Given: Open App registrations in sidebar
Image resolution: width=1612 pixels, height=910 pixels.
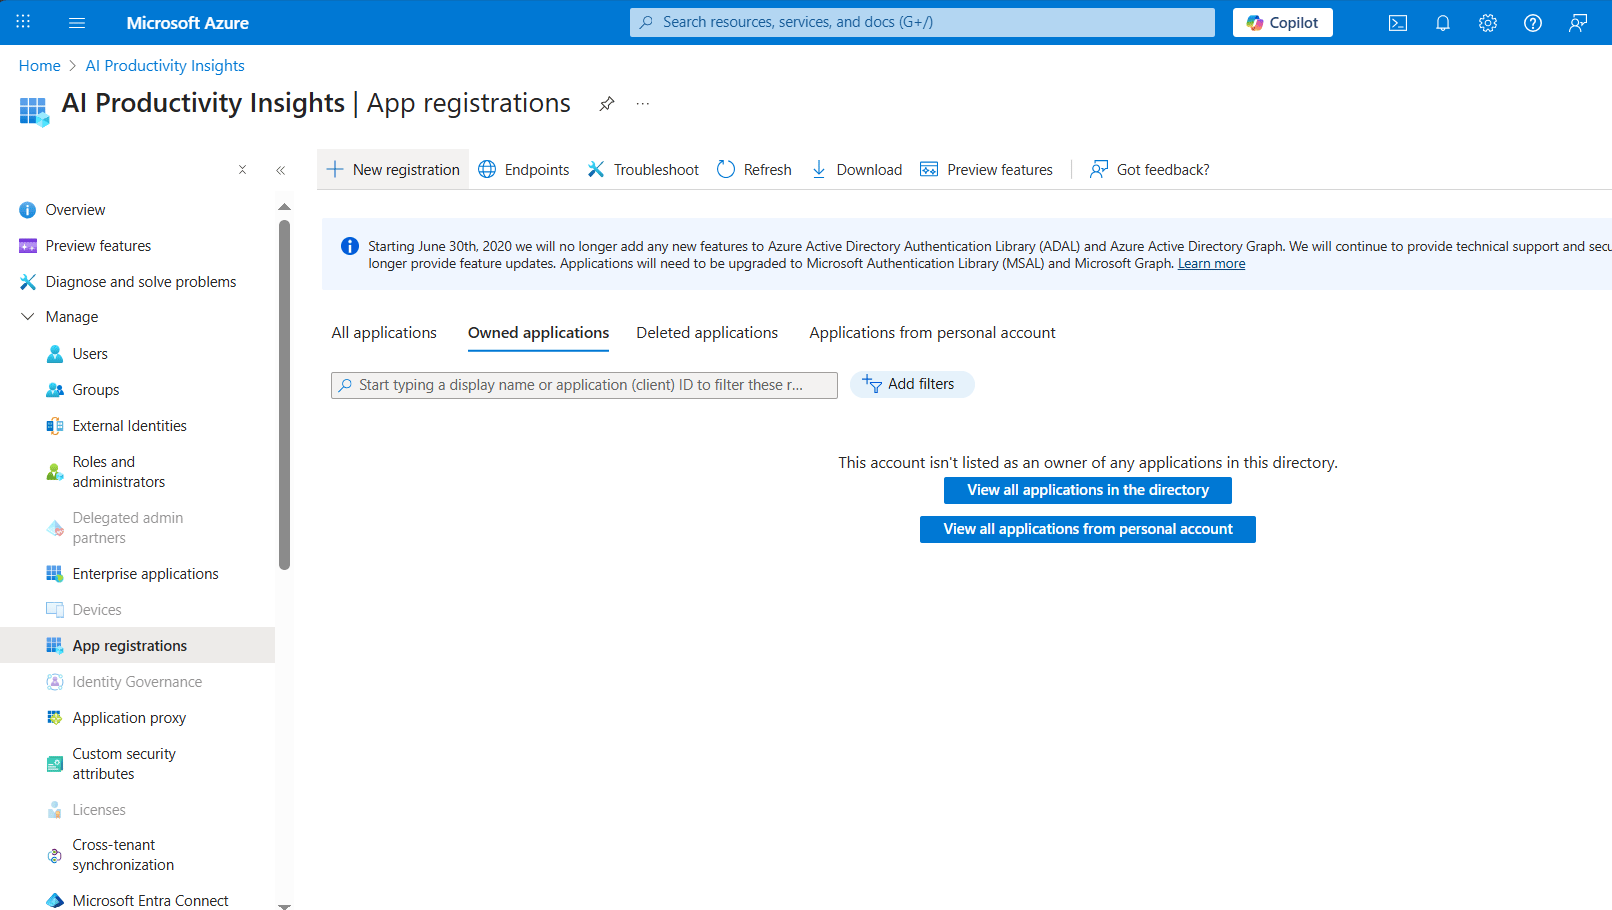Looking at the screenshot, I should point(138,646).
